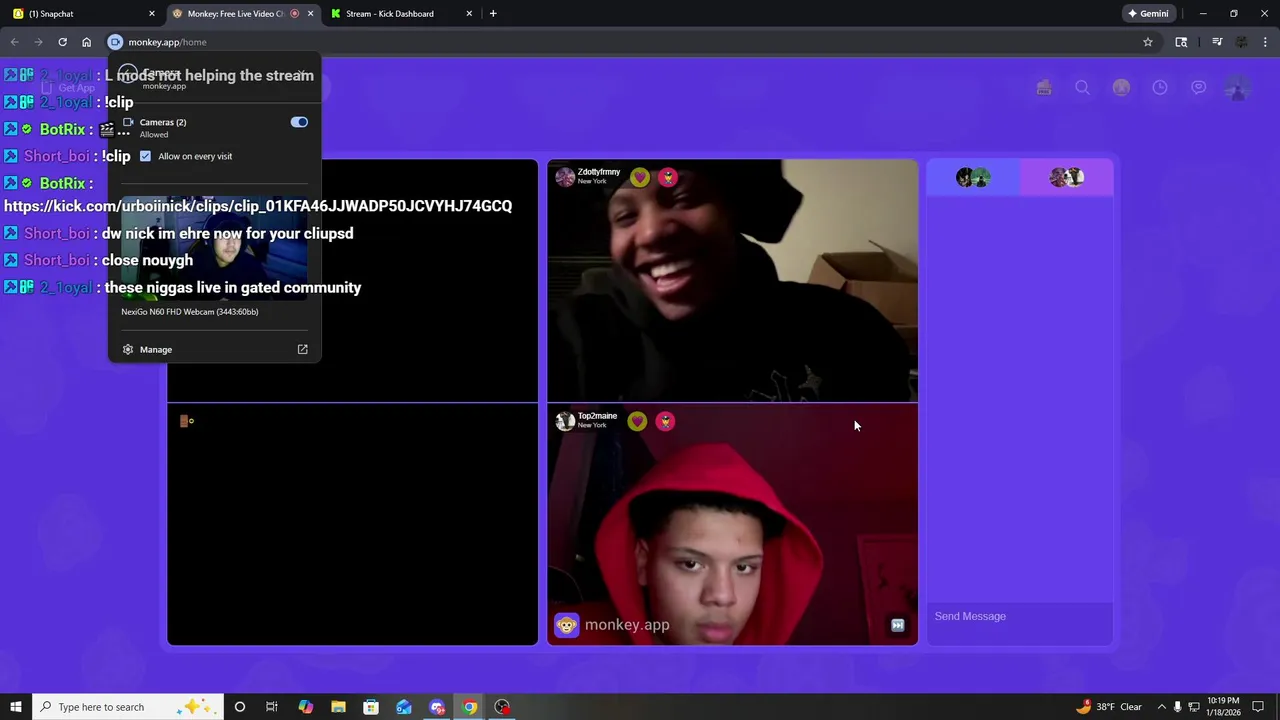
Task: Open a new browser tab
Action: click(x=493, y=14)
